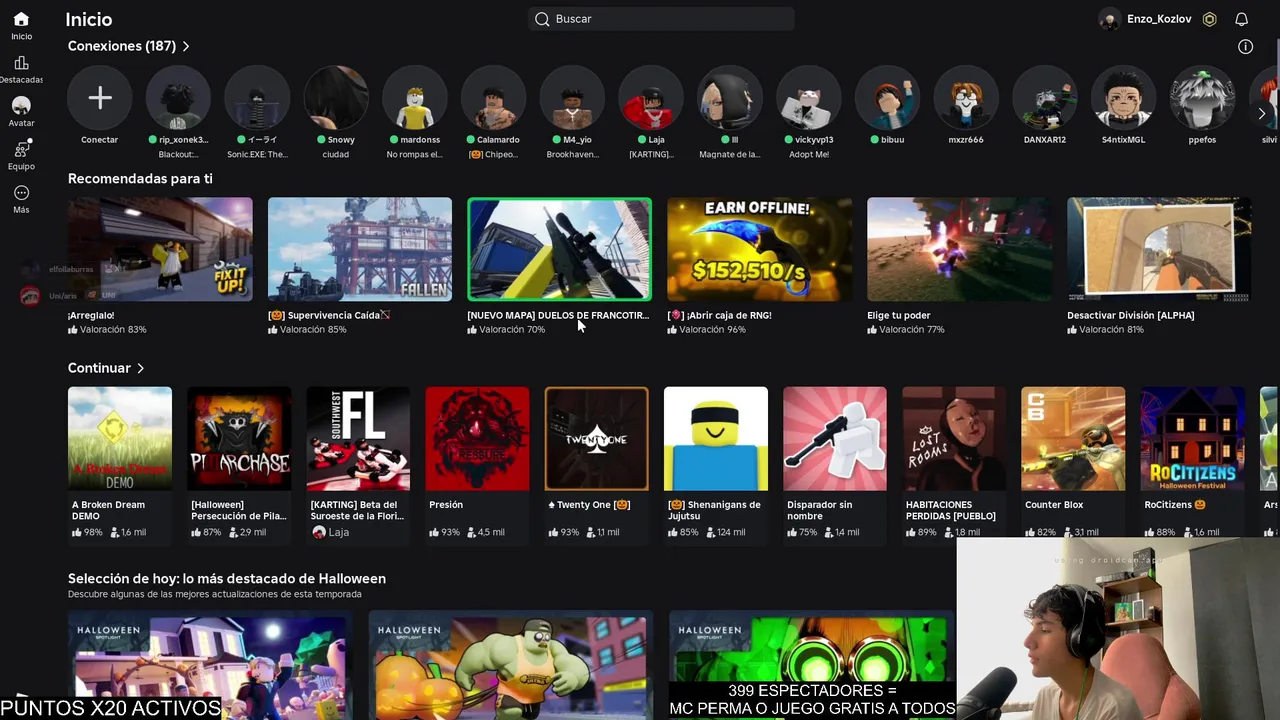Open DUELOS DE FRANCOTIRADORES game thumbnail

tap(560, 249)
